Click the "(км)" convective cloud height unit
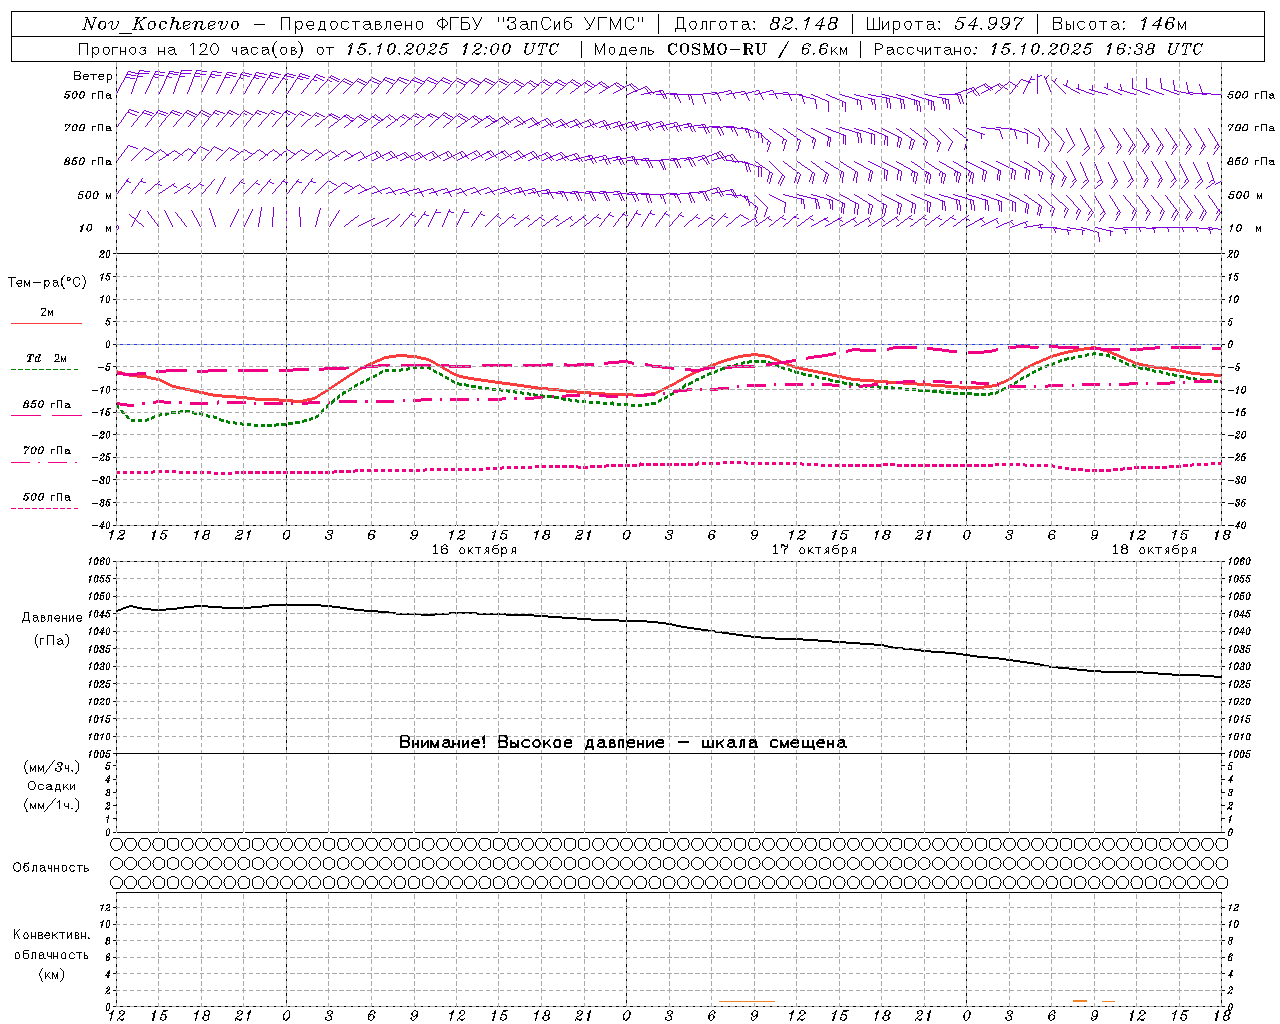This screenshot has width=1280, height=1024. (x=51, y=974)
